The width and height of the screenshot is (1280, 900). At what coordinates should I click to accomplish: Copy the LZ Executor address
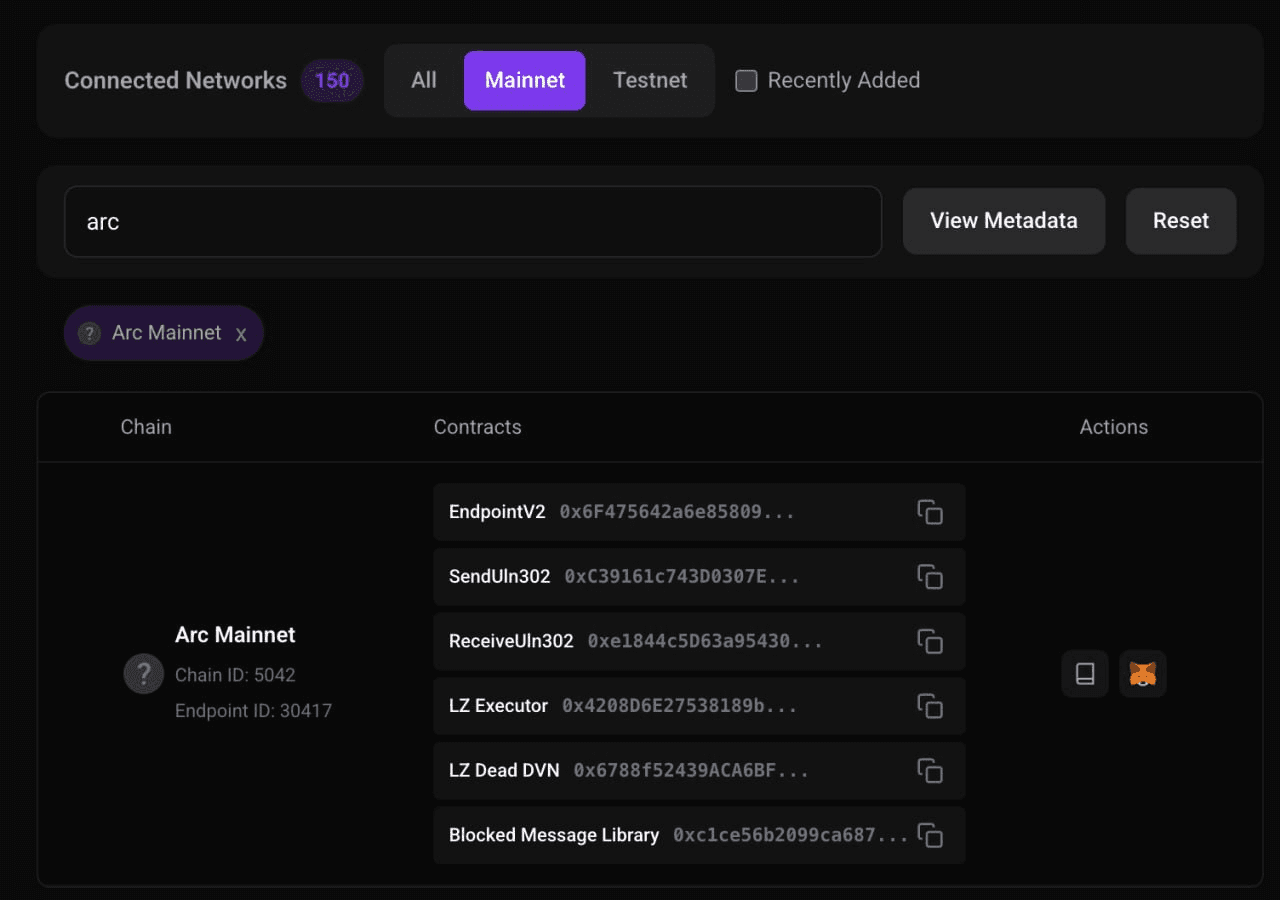click(x=930, y=706)
